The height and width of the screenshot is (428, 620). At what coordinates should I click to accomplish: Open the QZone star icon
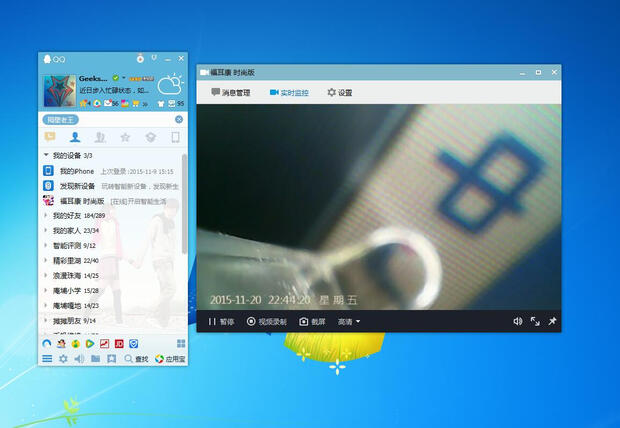pyautogui.click(x=84, y=103)
